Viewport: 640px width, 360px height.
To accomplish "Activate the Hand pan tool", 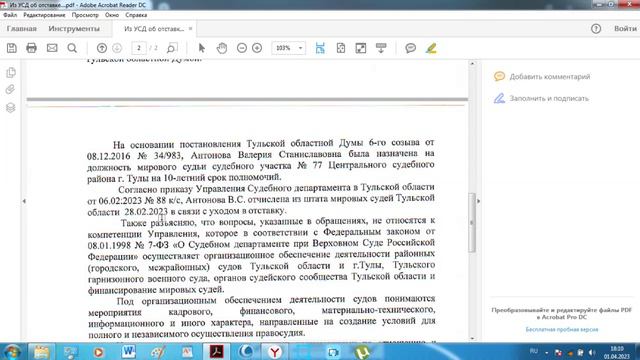I will pos(222,48).
